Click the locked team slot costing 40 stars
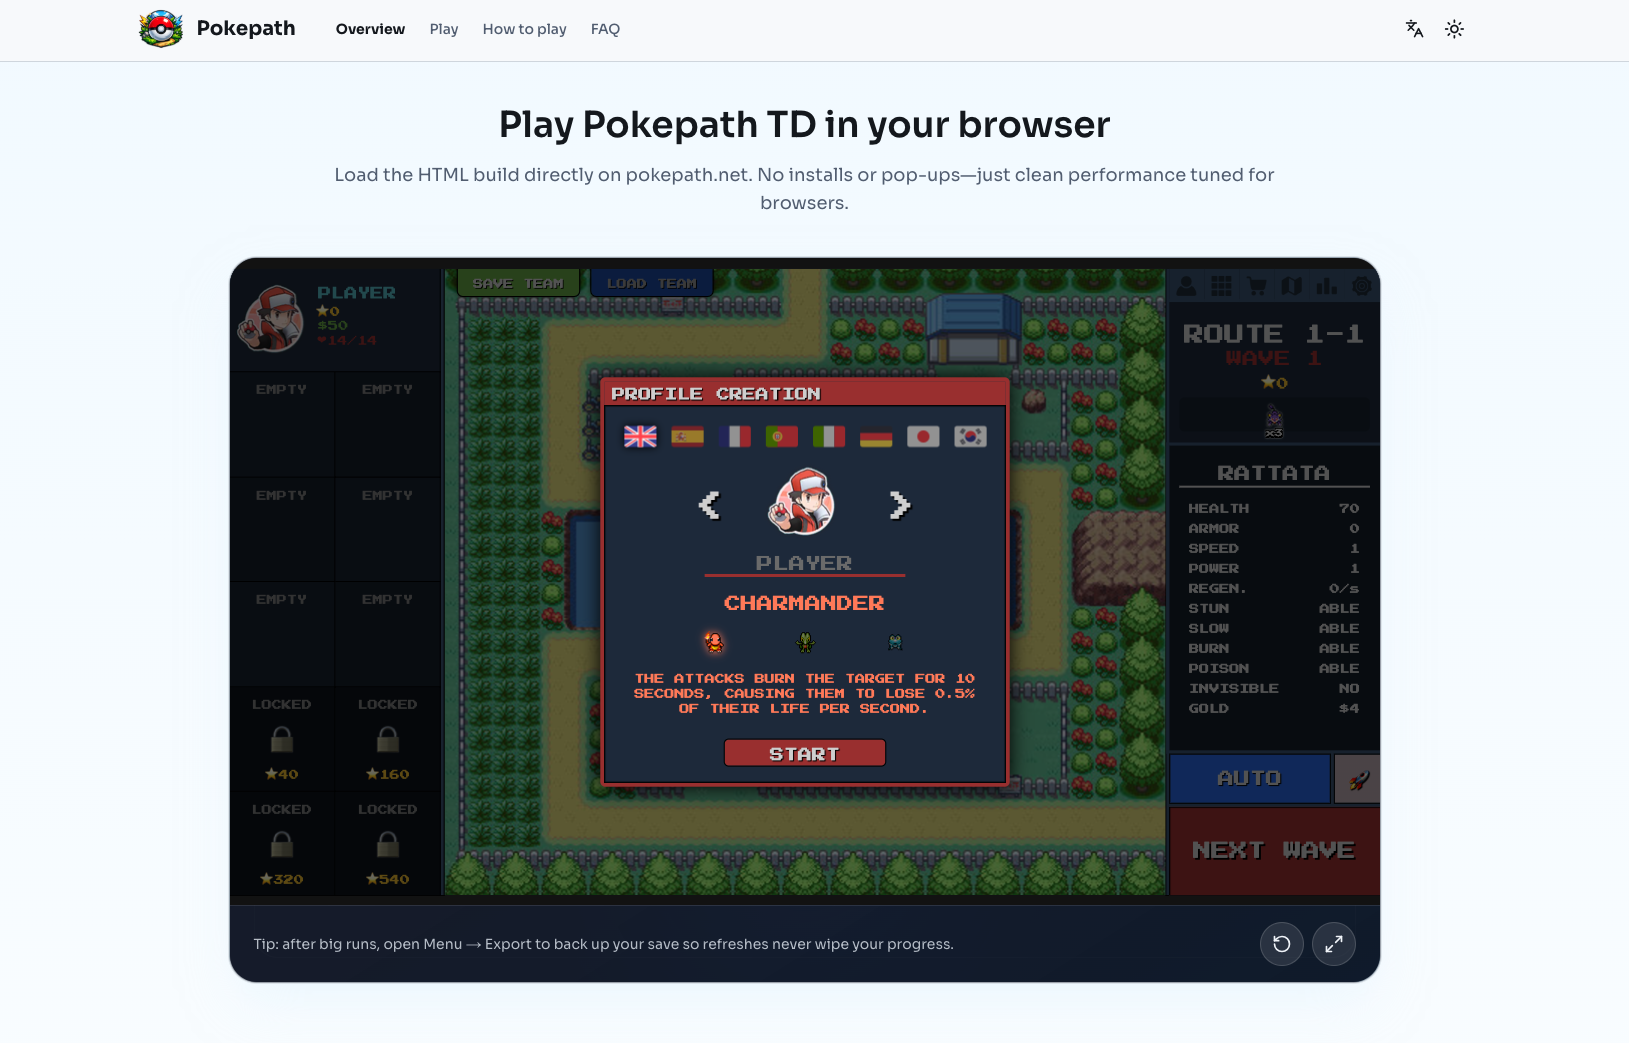 coord(281,739)
